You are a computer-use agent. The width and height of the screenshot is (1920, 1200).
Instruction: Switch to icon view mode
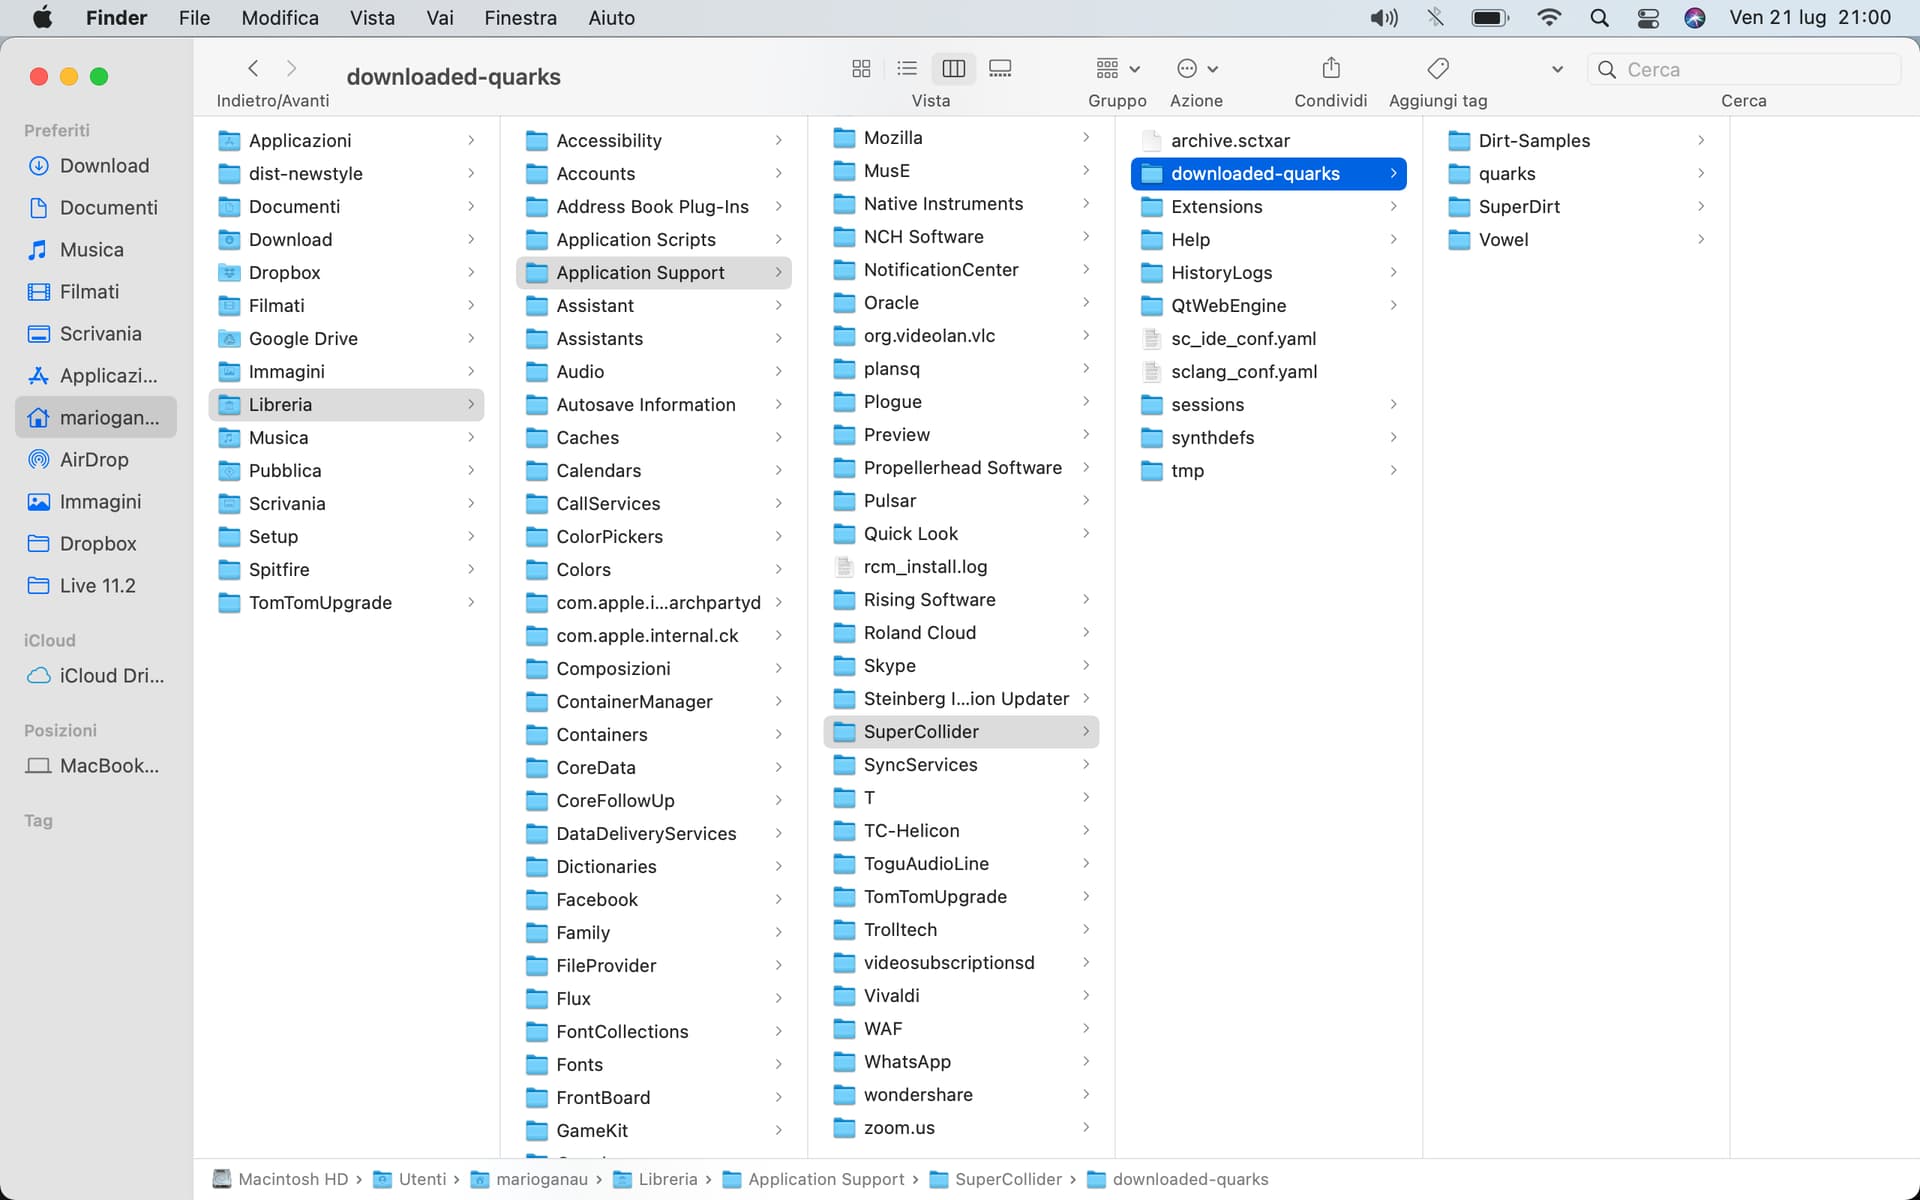tap(860, 68)
